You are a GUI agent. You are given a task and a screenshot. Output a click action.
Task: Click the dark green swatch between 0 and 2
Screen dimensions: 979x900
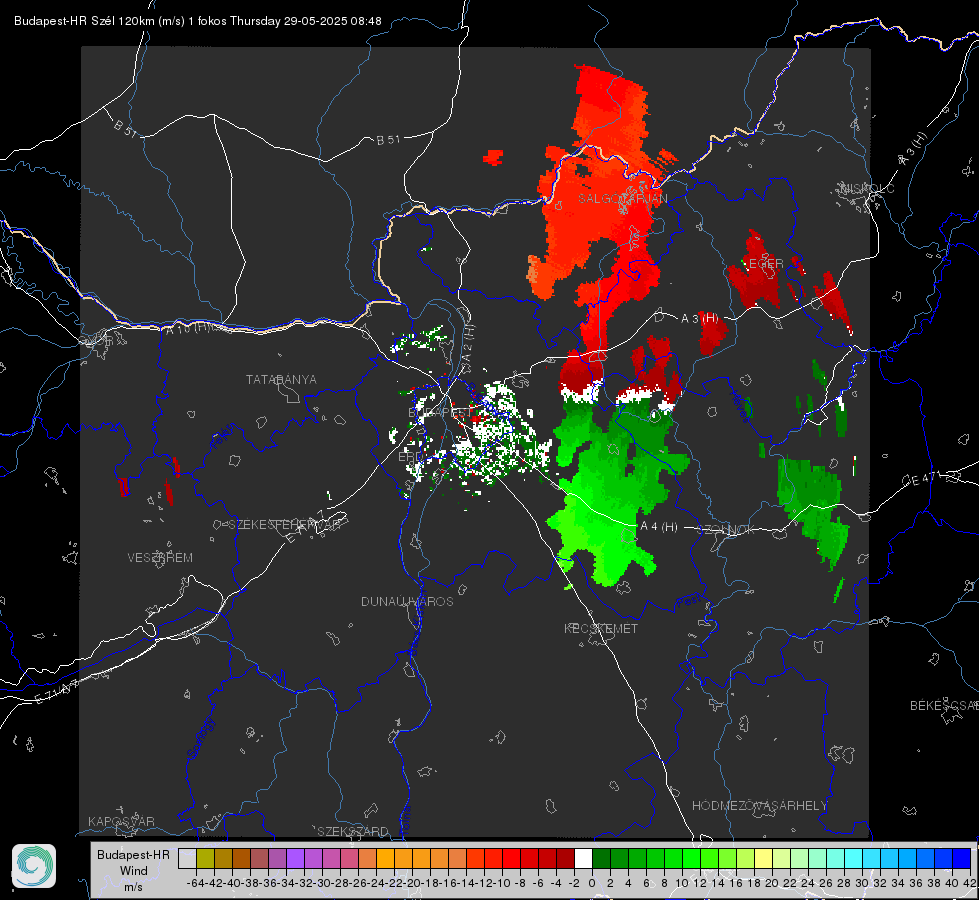[601, 858]
